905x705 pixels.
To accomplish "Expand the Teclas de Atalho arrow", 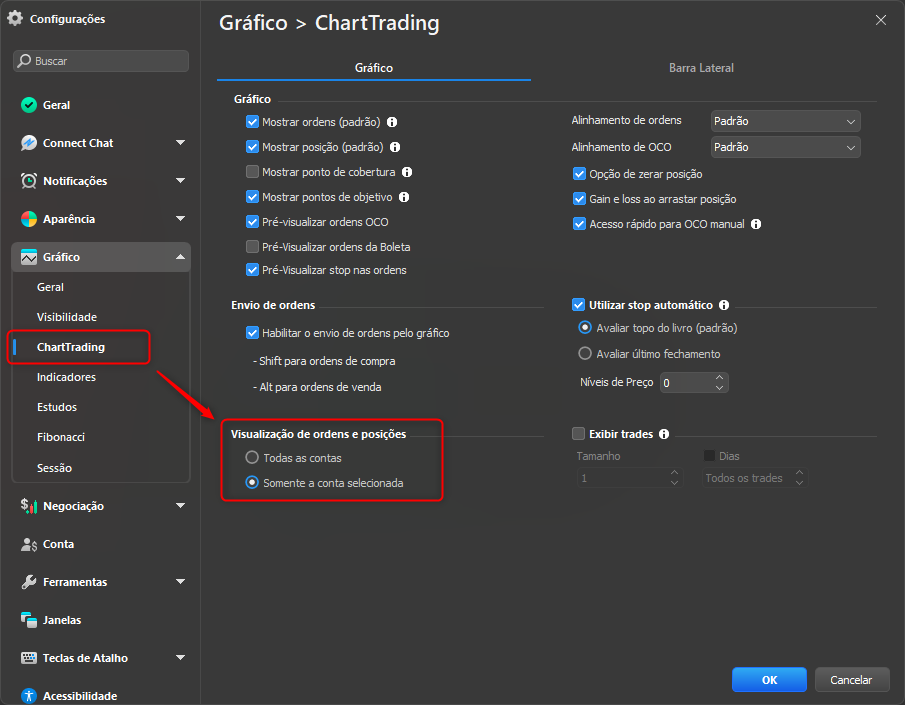I will click(181, 658).
